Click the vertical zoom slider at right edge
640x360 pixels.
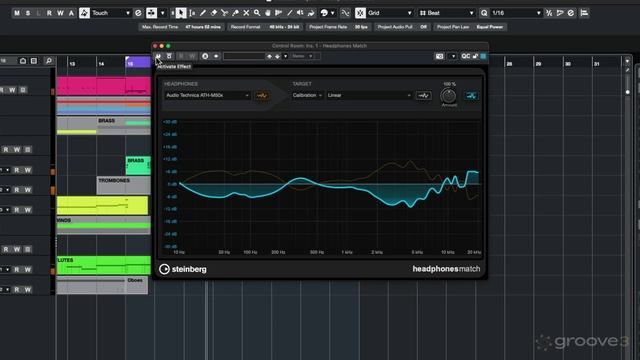point(628,92)
